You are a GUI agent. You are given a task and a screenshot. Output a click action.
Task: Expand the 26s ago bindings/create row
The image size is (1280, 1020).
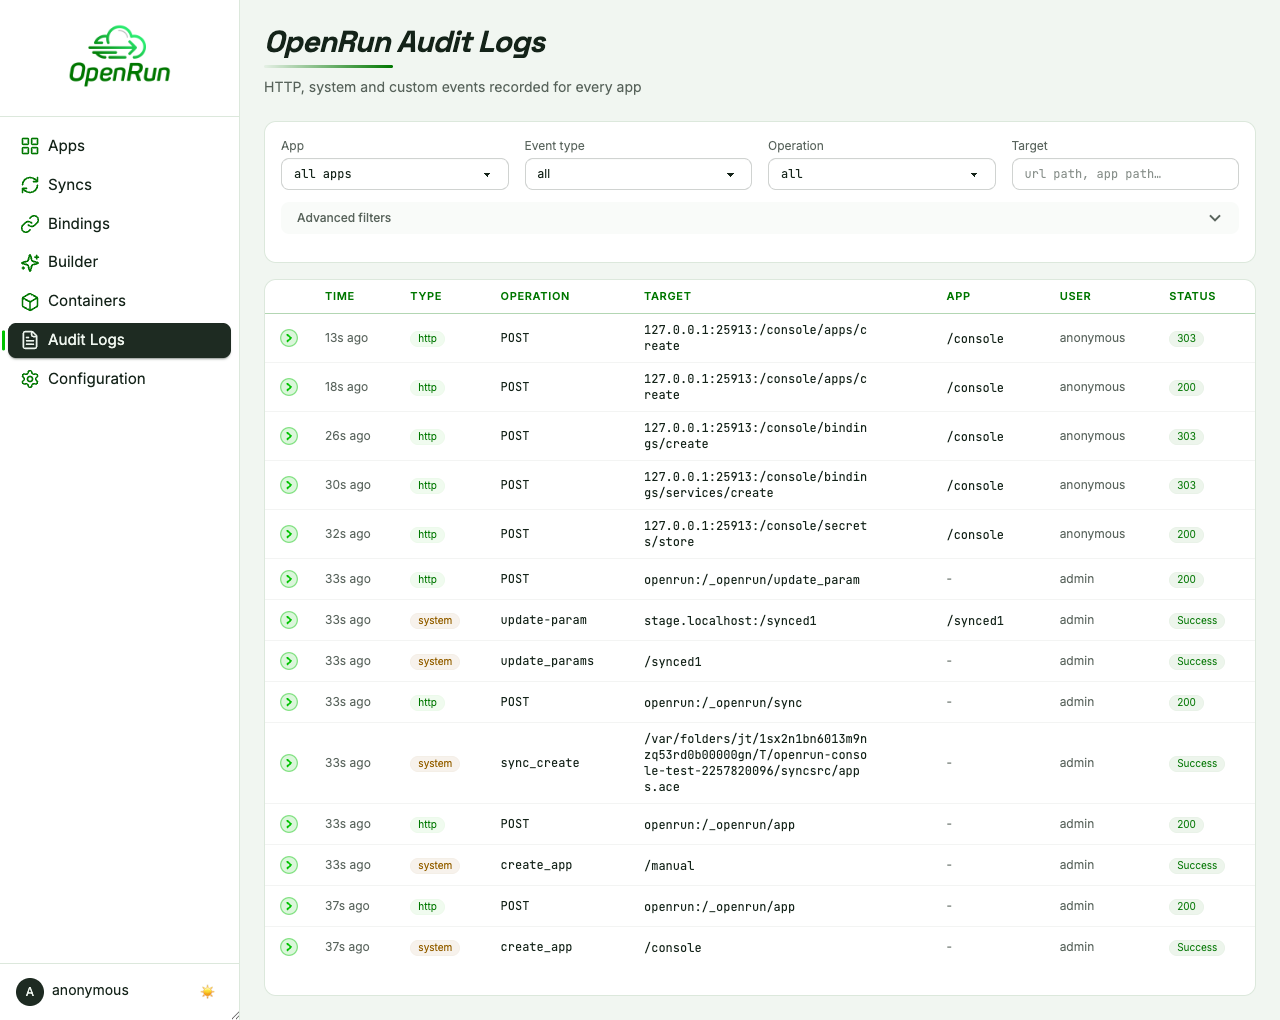pos(289,436)
